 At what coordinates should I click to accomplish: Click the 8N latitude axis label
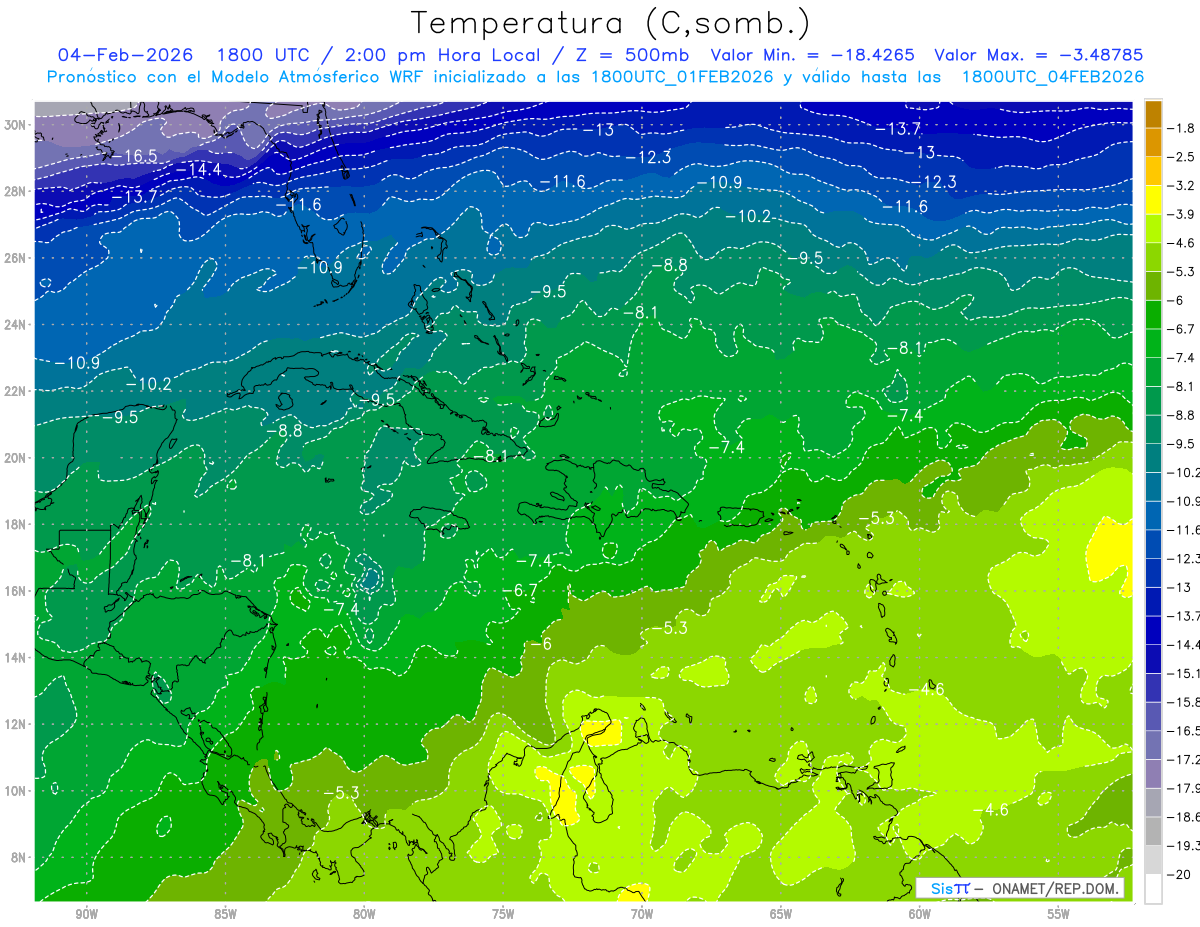(x=20, y=857)
